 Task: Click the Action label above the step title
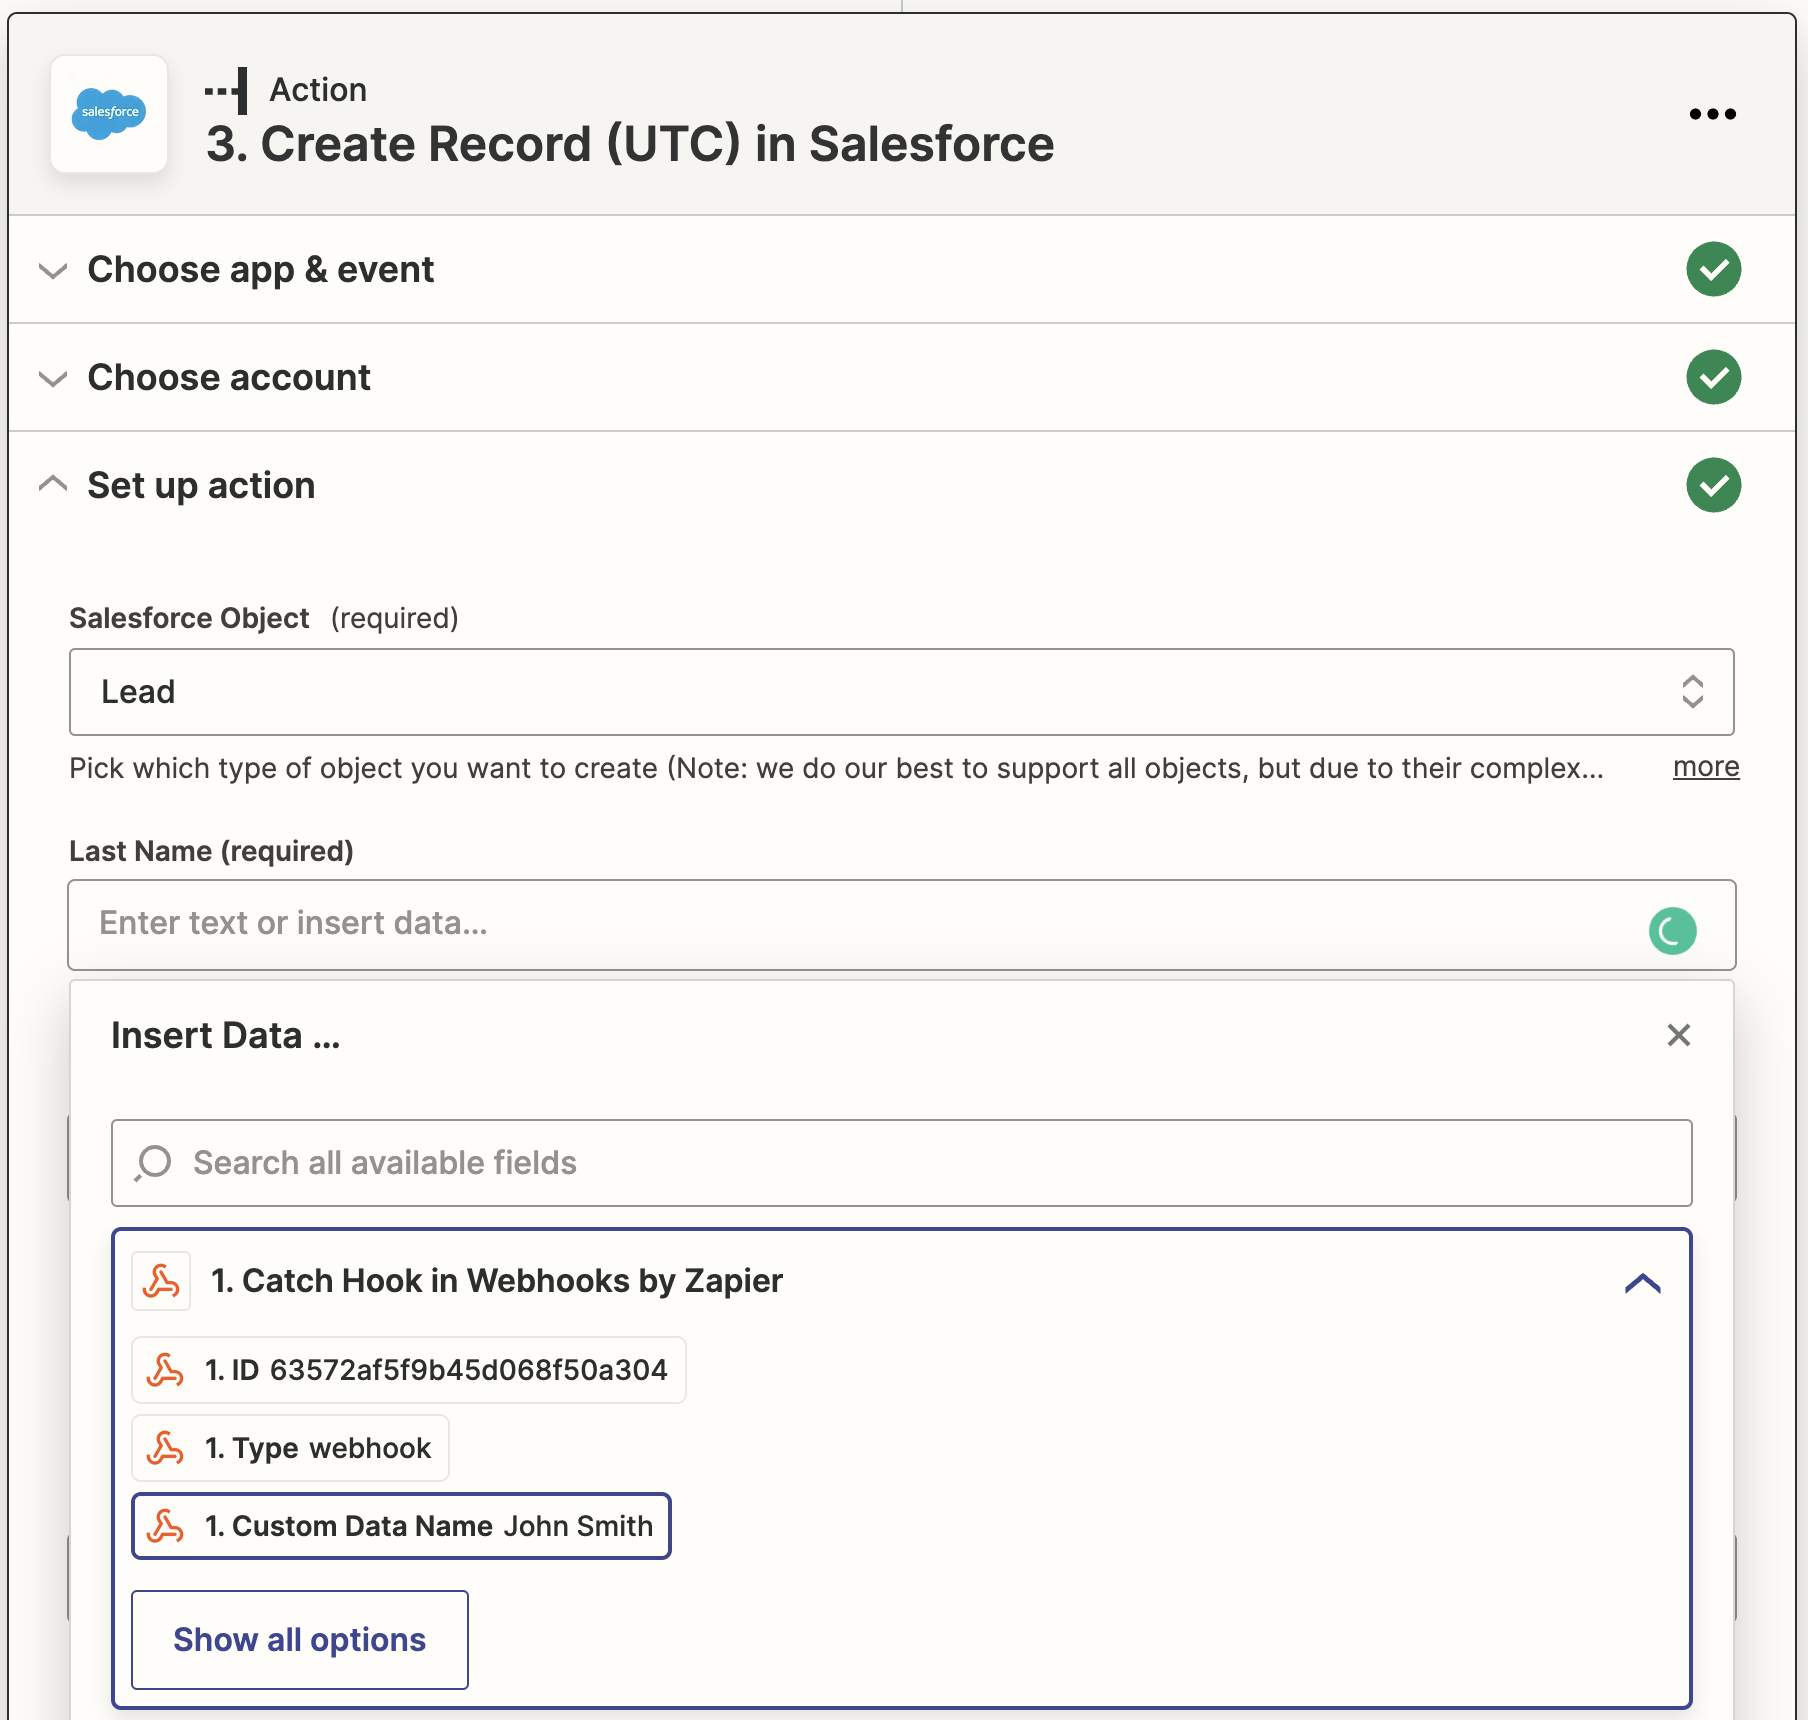pyautogui.click(x=318, y=90)
